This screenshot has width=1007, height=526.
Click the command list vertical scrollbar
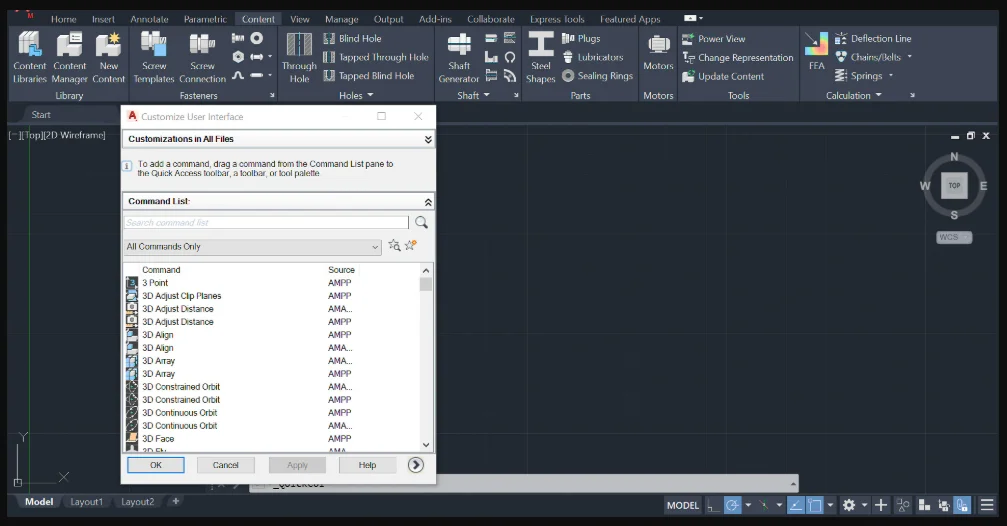[x=426, y=360]
